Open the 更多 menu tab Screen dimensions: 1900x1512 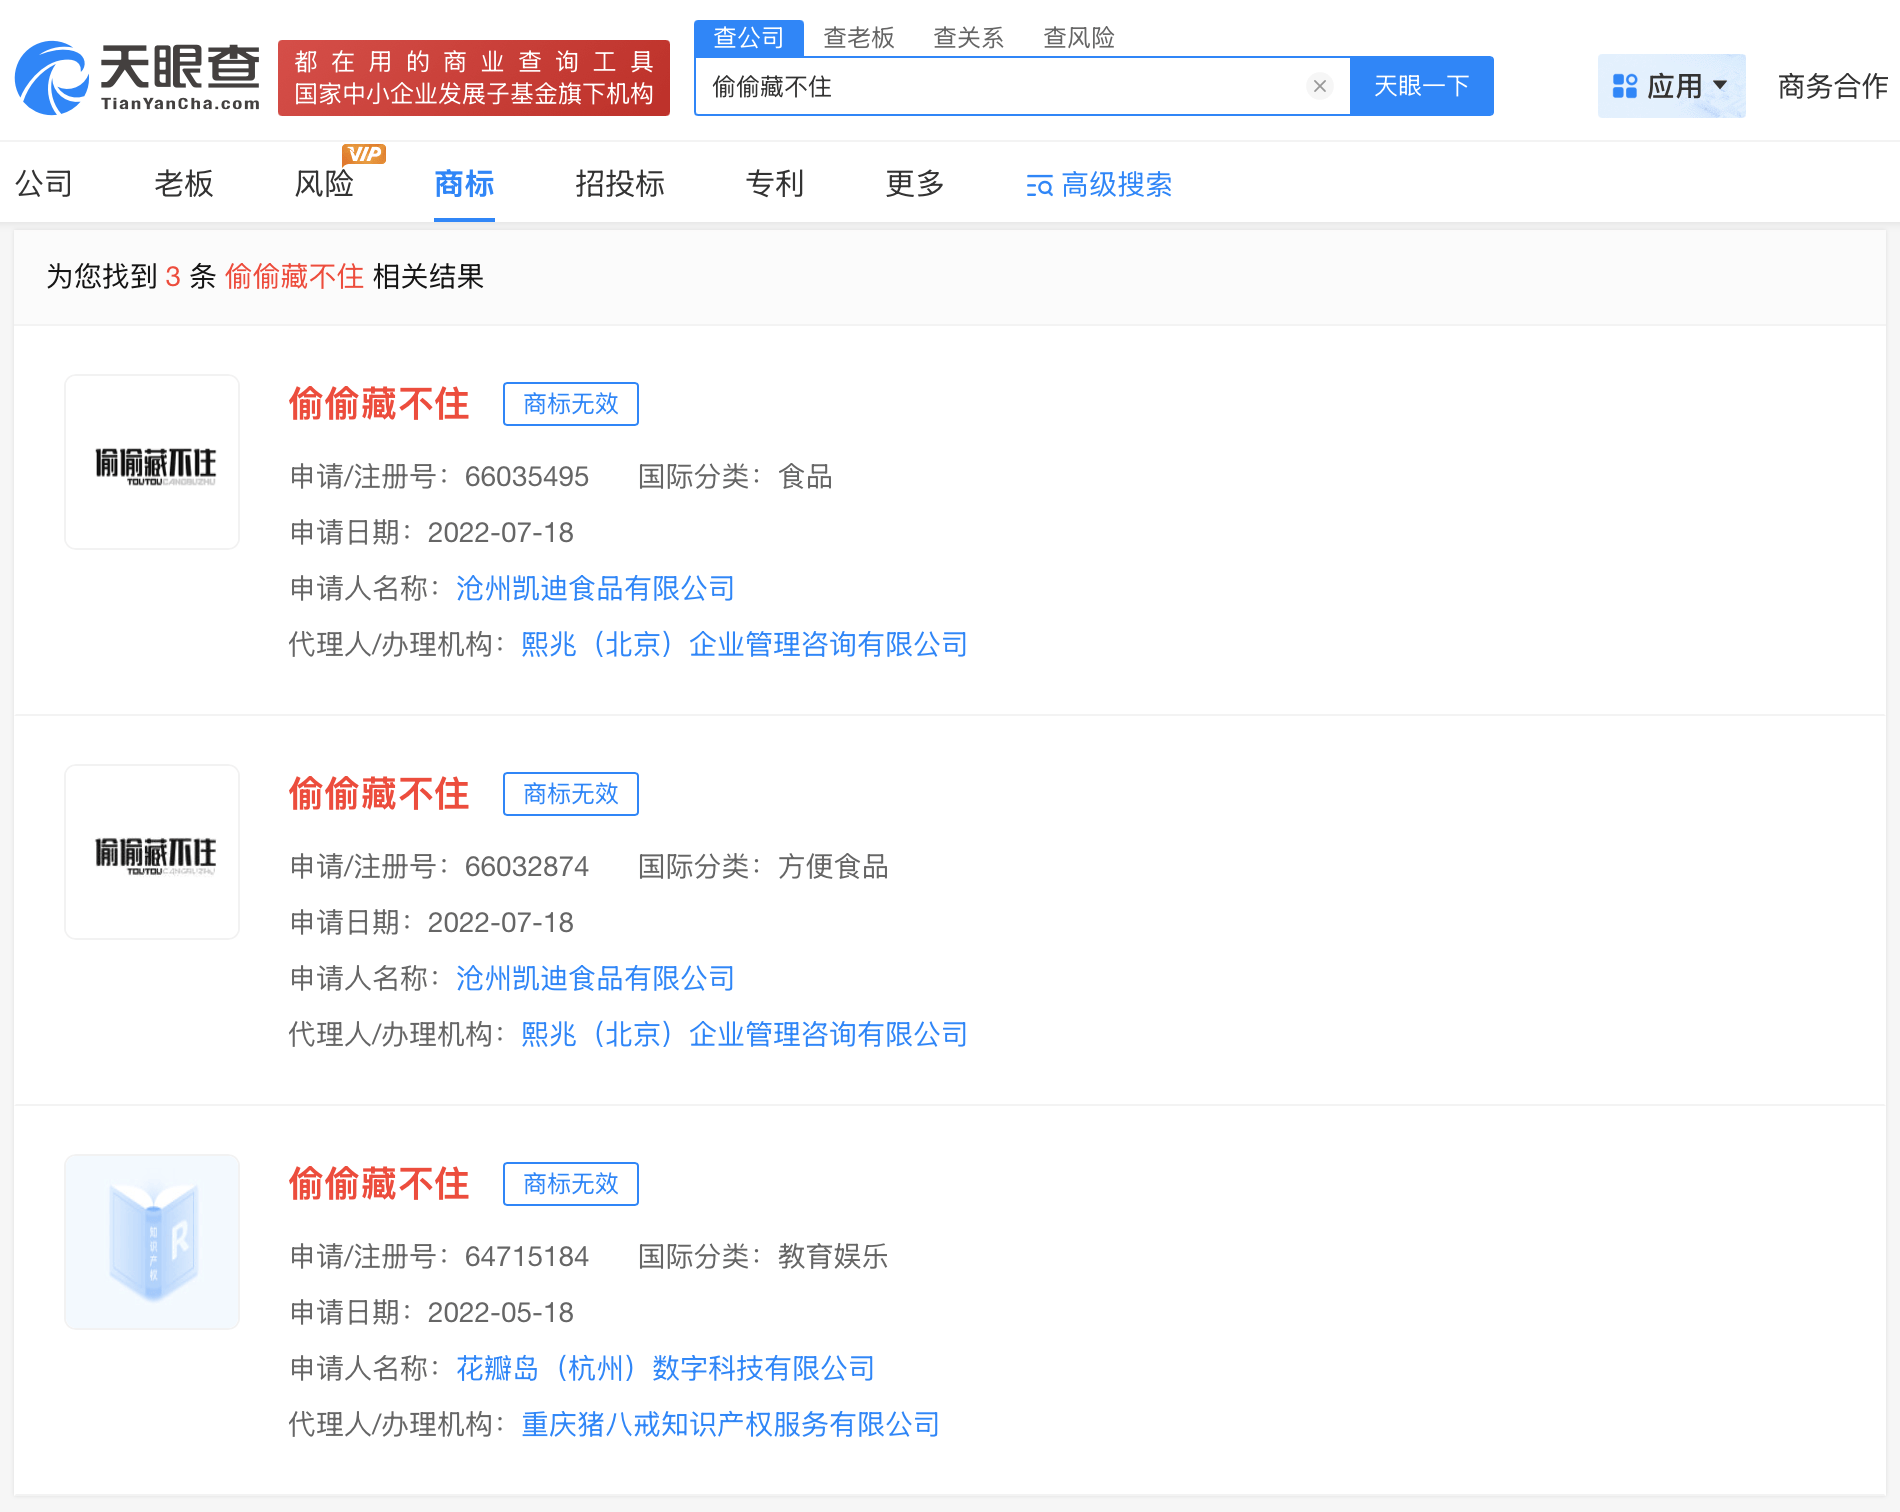[x=915, y=184]
